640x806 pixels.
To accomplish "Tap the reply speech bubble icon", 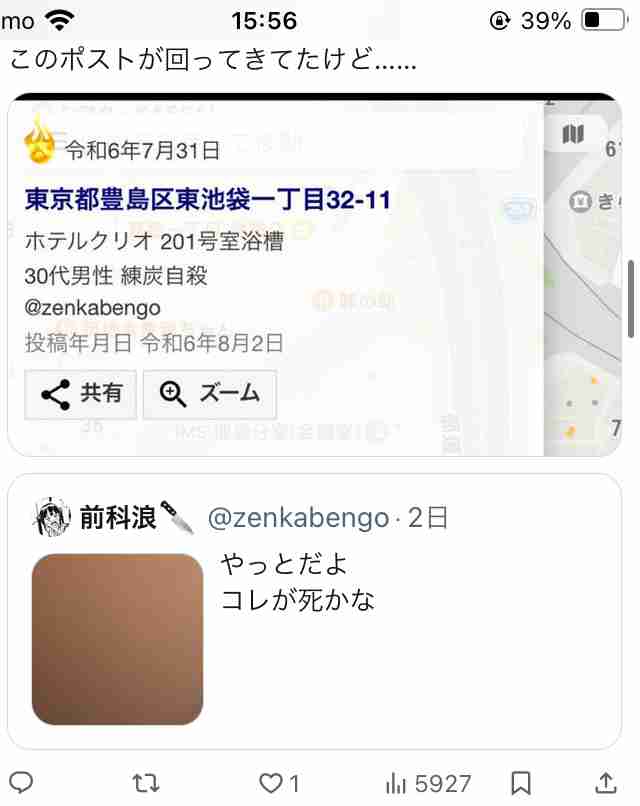I will coord(21,783).
